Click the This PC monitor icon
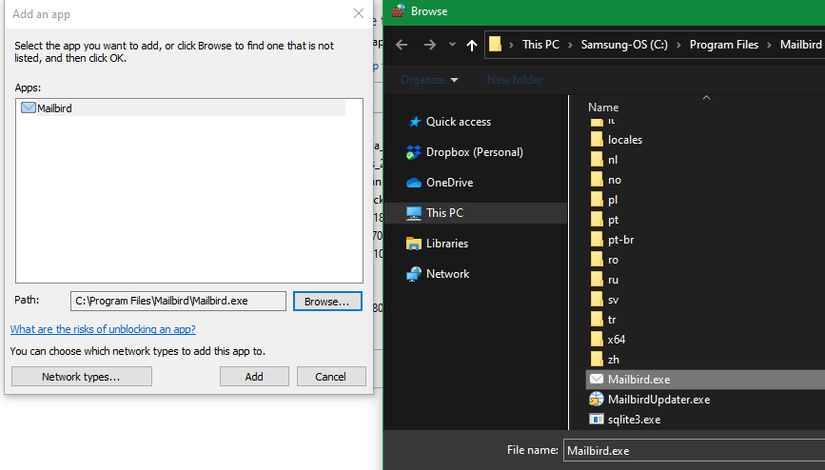Viewport: 825px width, 470px height. click(414, 213)
